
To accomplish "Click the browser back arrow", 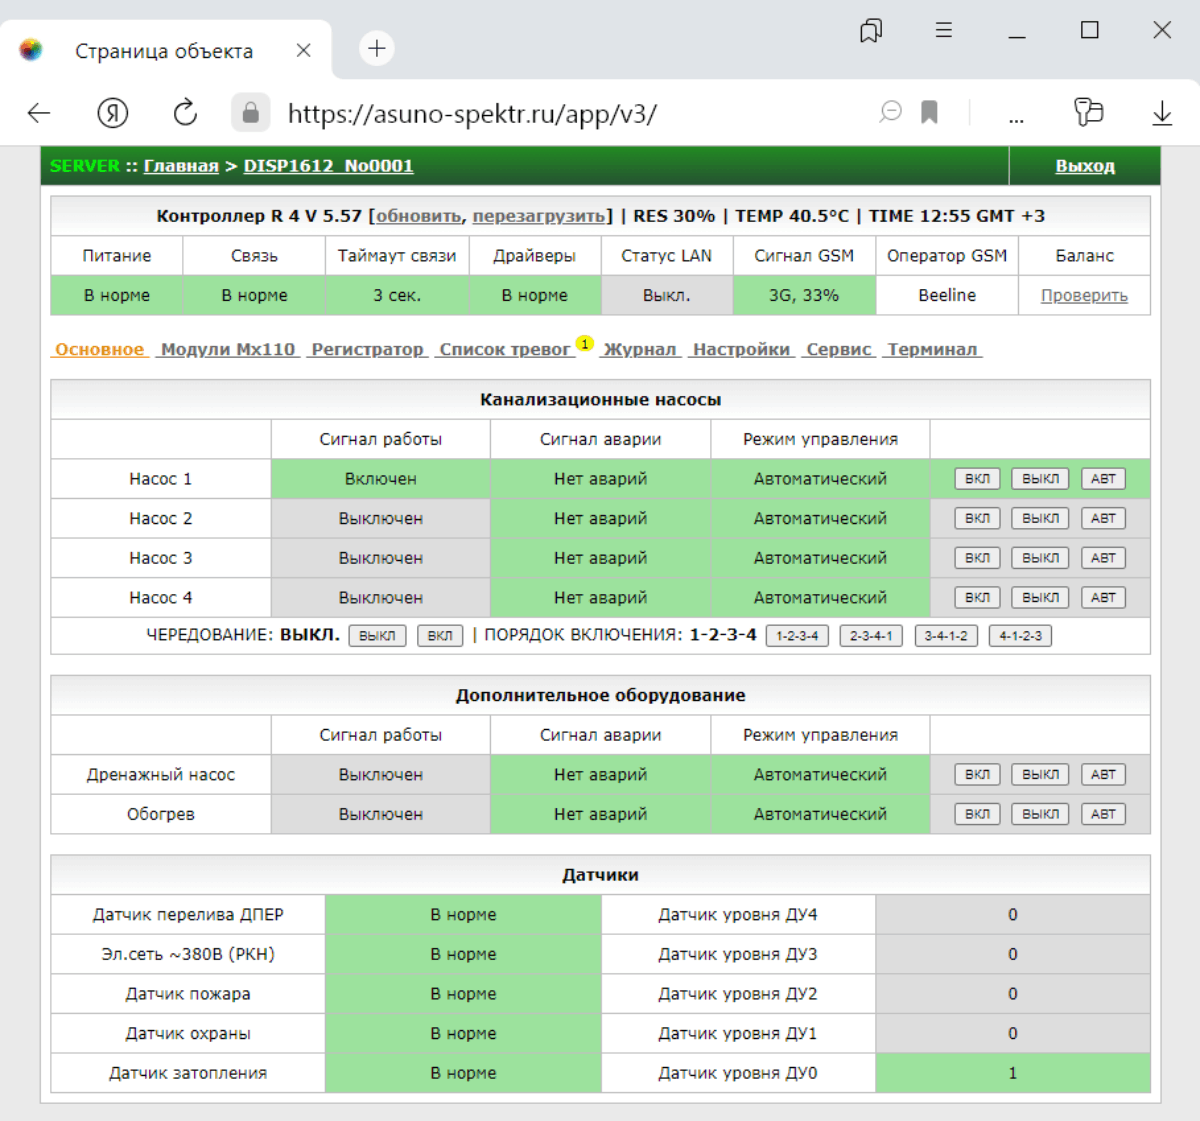I will (39, 113).
